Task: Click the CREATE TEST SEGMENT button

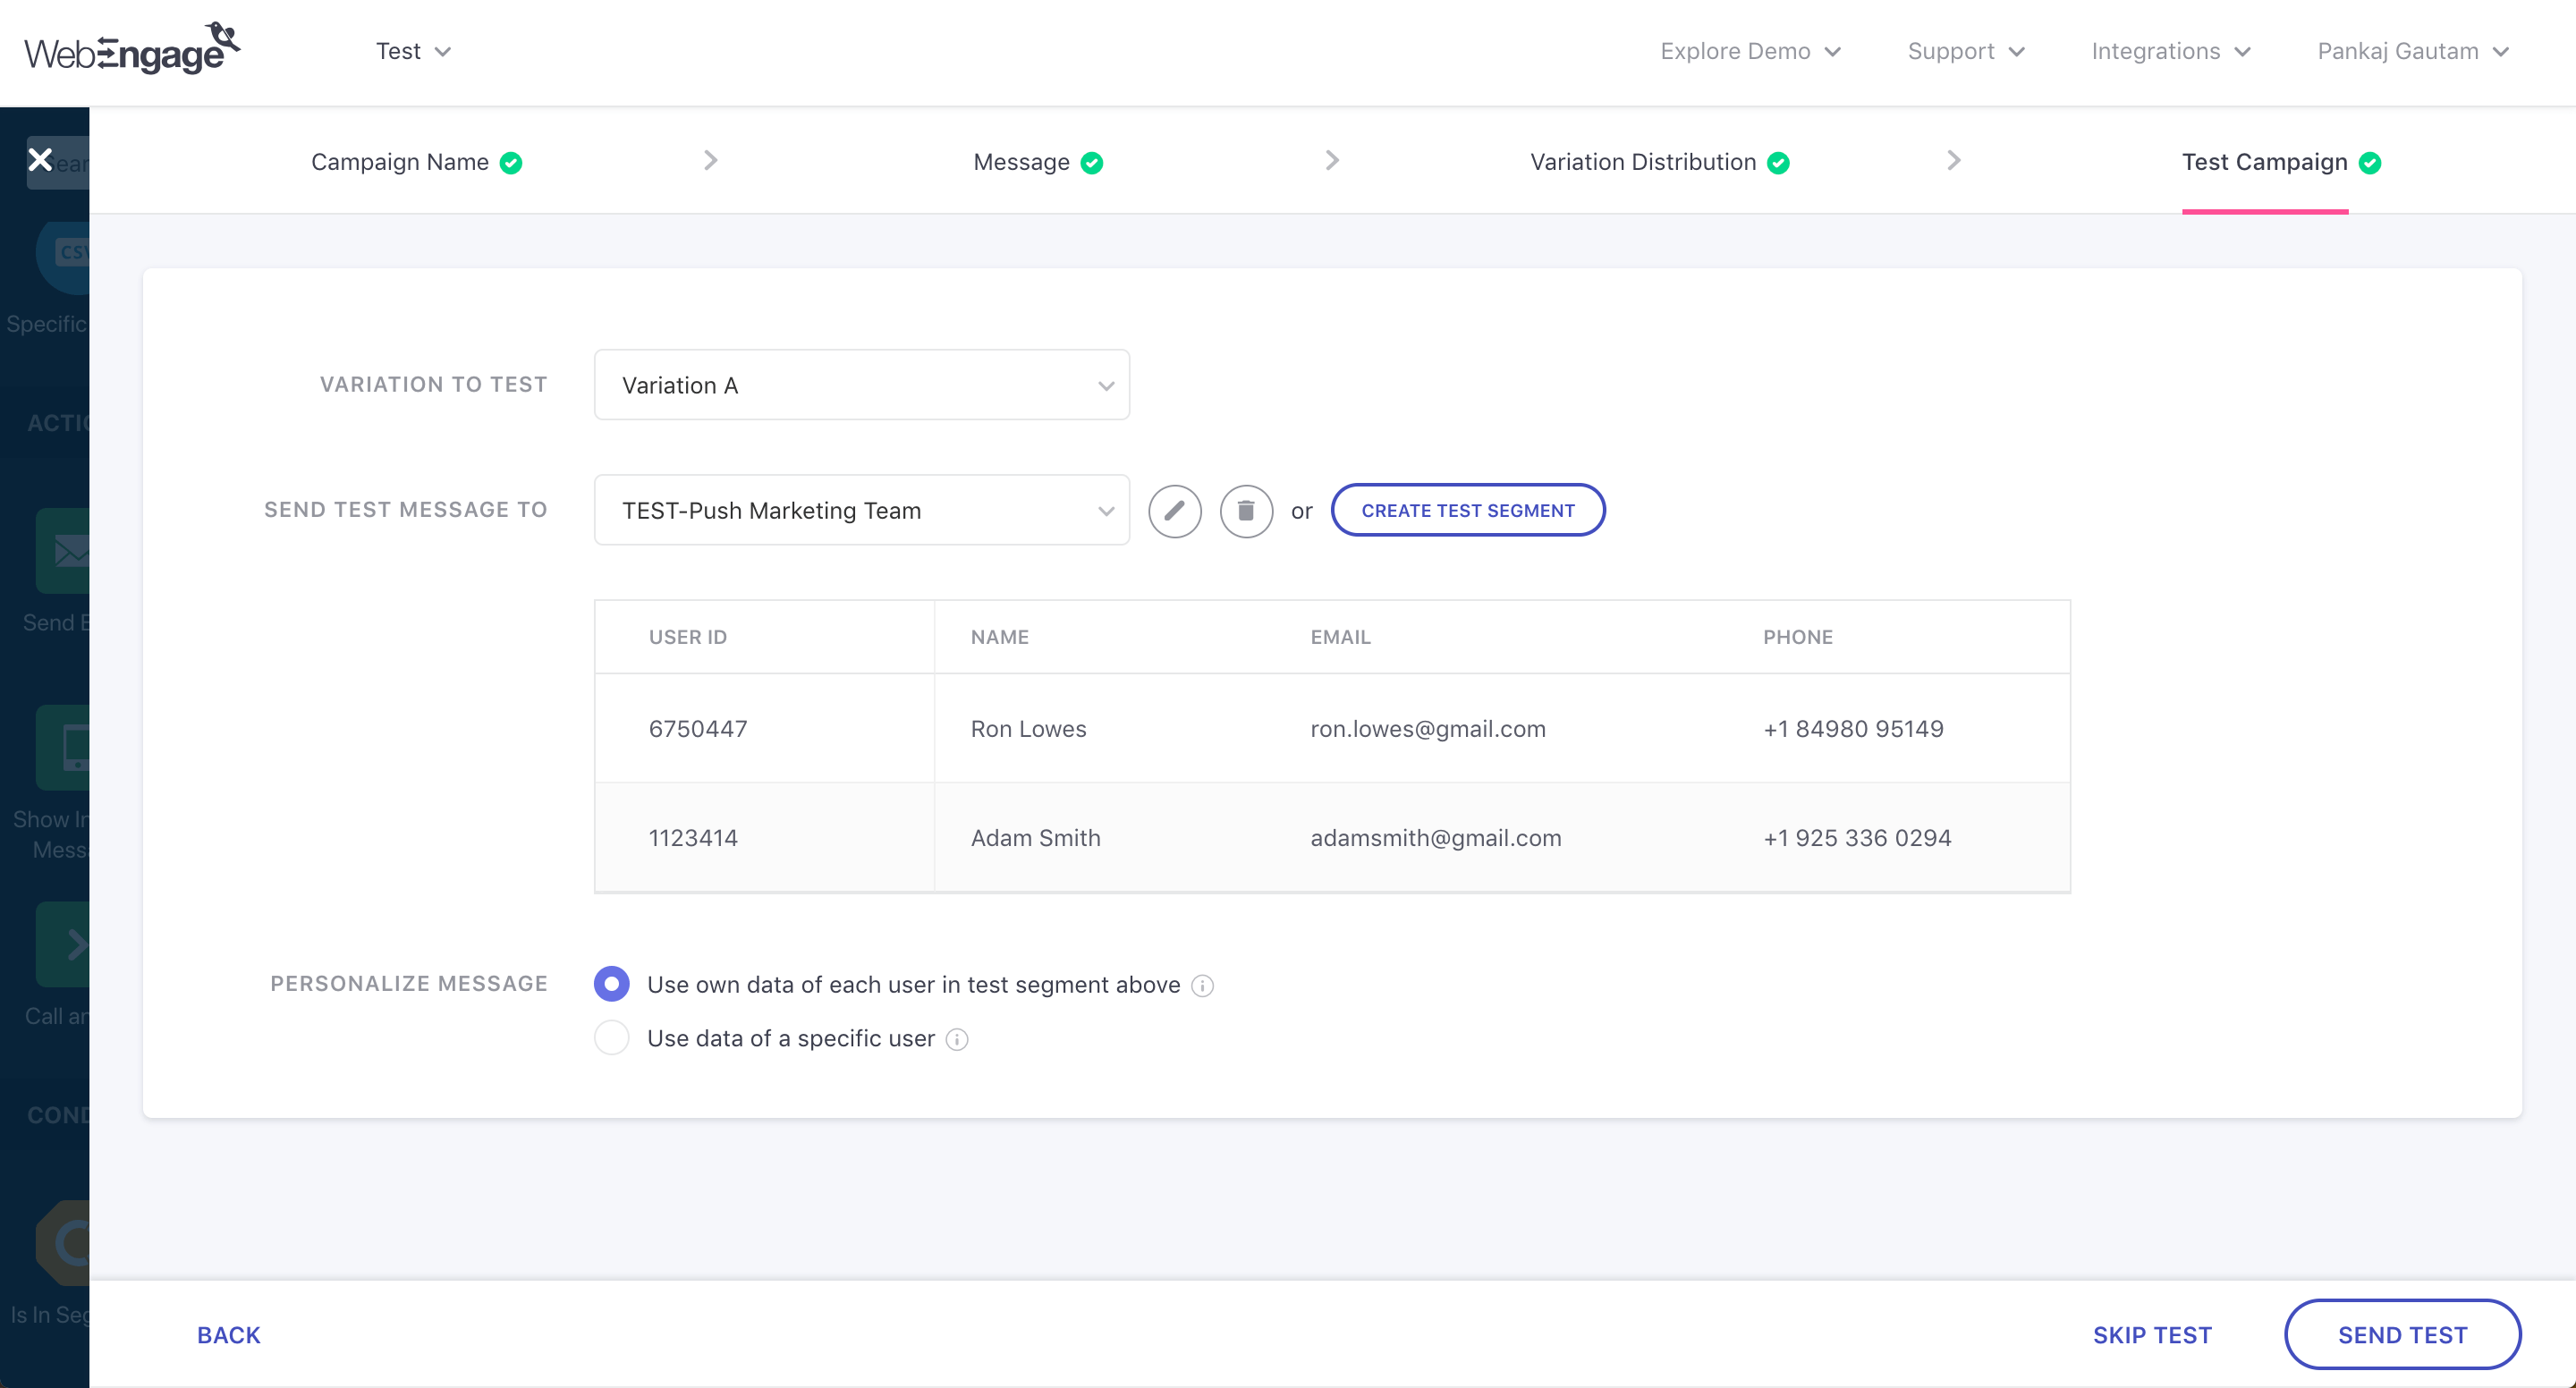Action: (x=1467, y=510)
